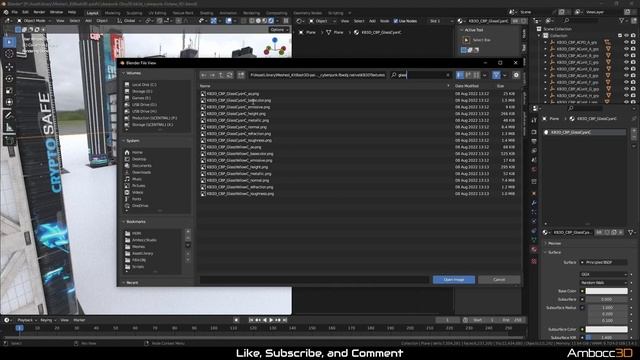Screen dimensions: 640x360
Task: Activate the Select Box tool in the viewport
Action: point(9,42)
